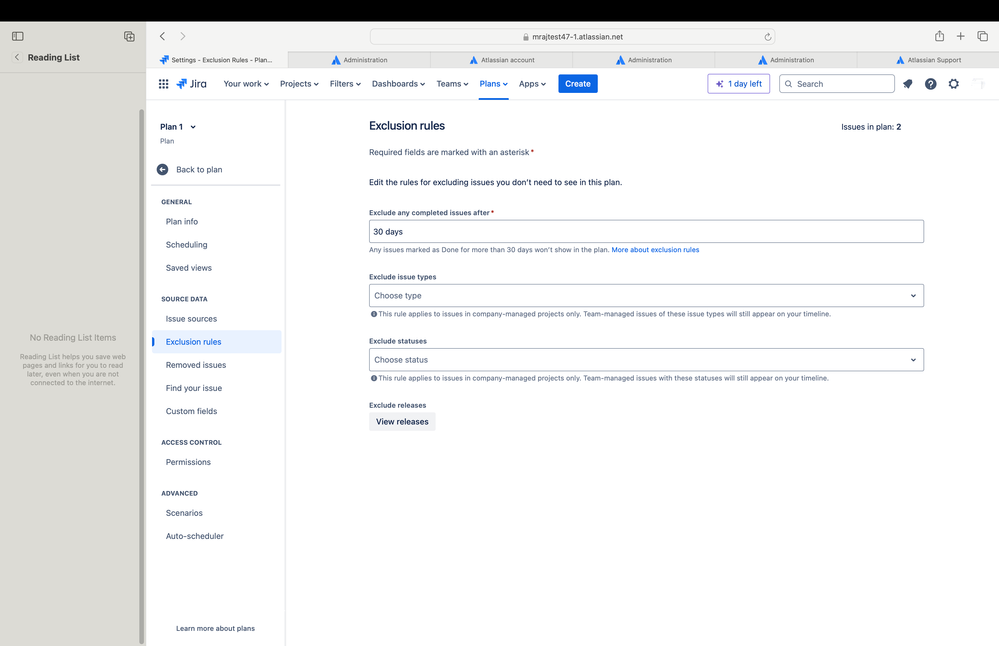Reload the page with refresh icon

coord(768,37)
